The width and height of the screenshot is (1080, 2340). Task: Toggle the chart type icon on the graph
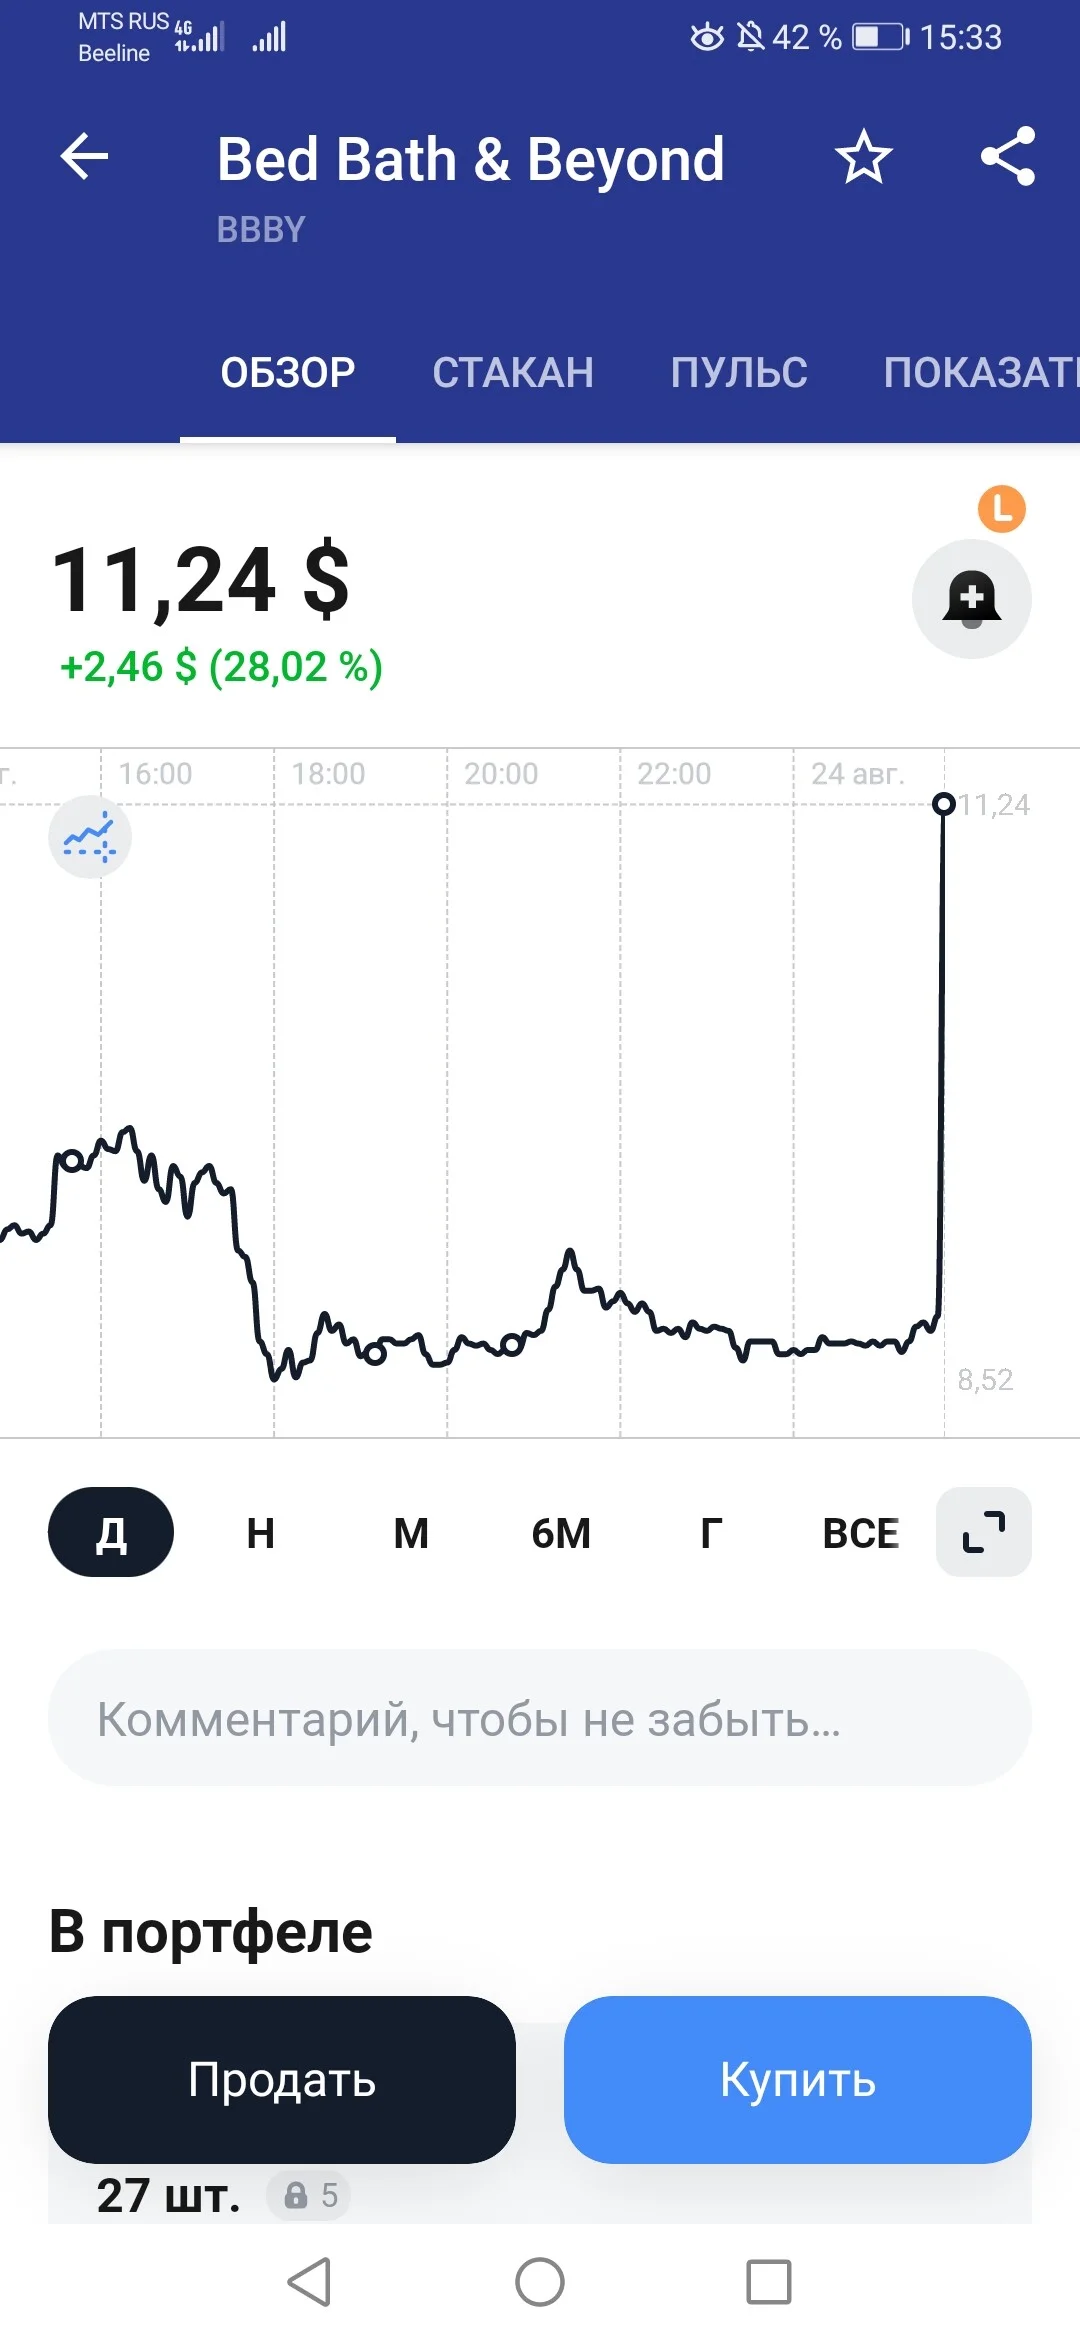pos(90,837)
